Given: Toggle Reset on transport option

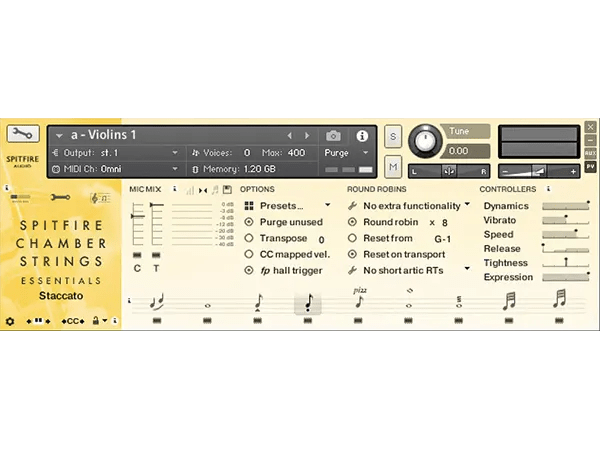Looking at the screenshot, I should [x=352, y=254].
